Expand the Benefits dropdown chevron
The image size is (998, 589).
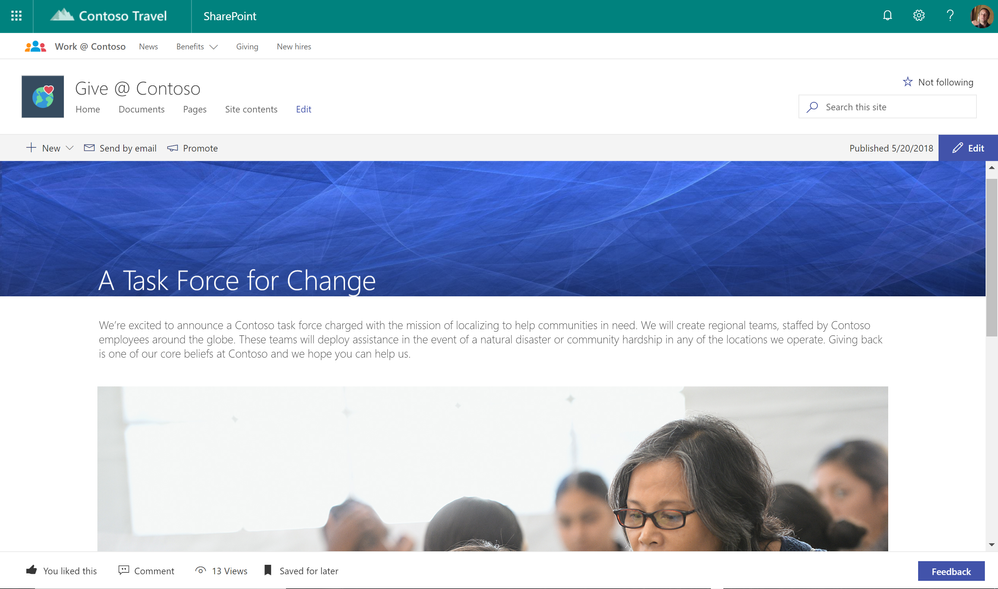pos(214,46)
